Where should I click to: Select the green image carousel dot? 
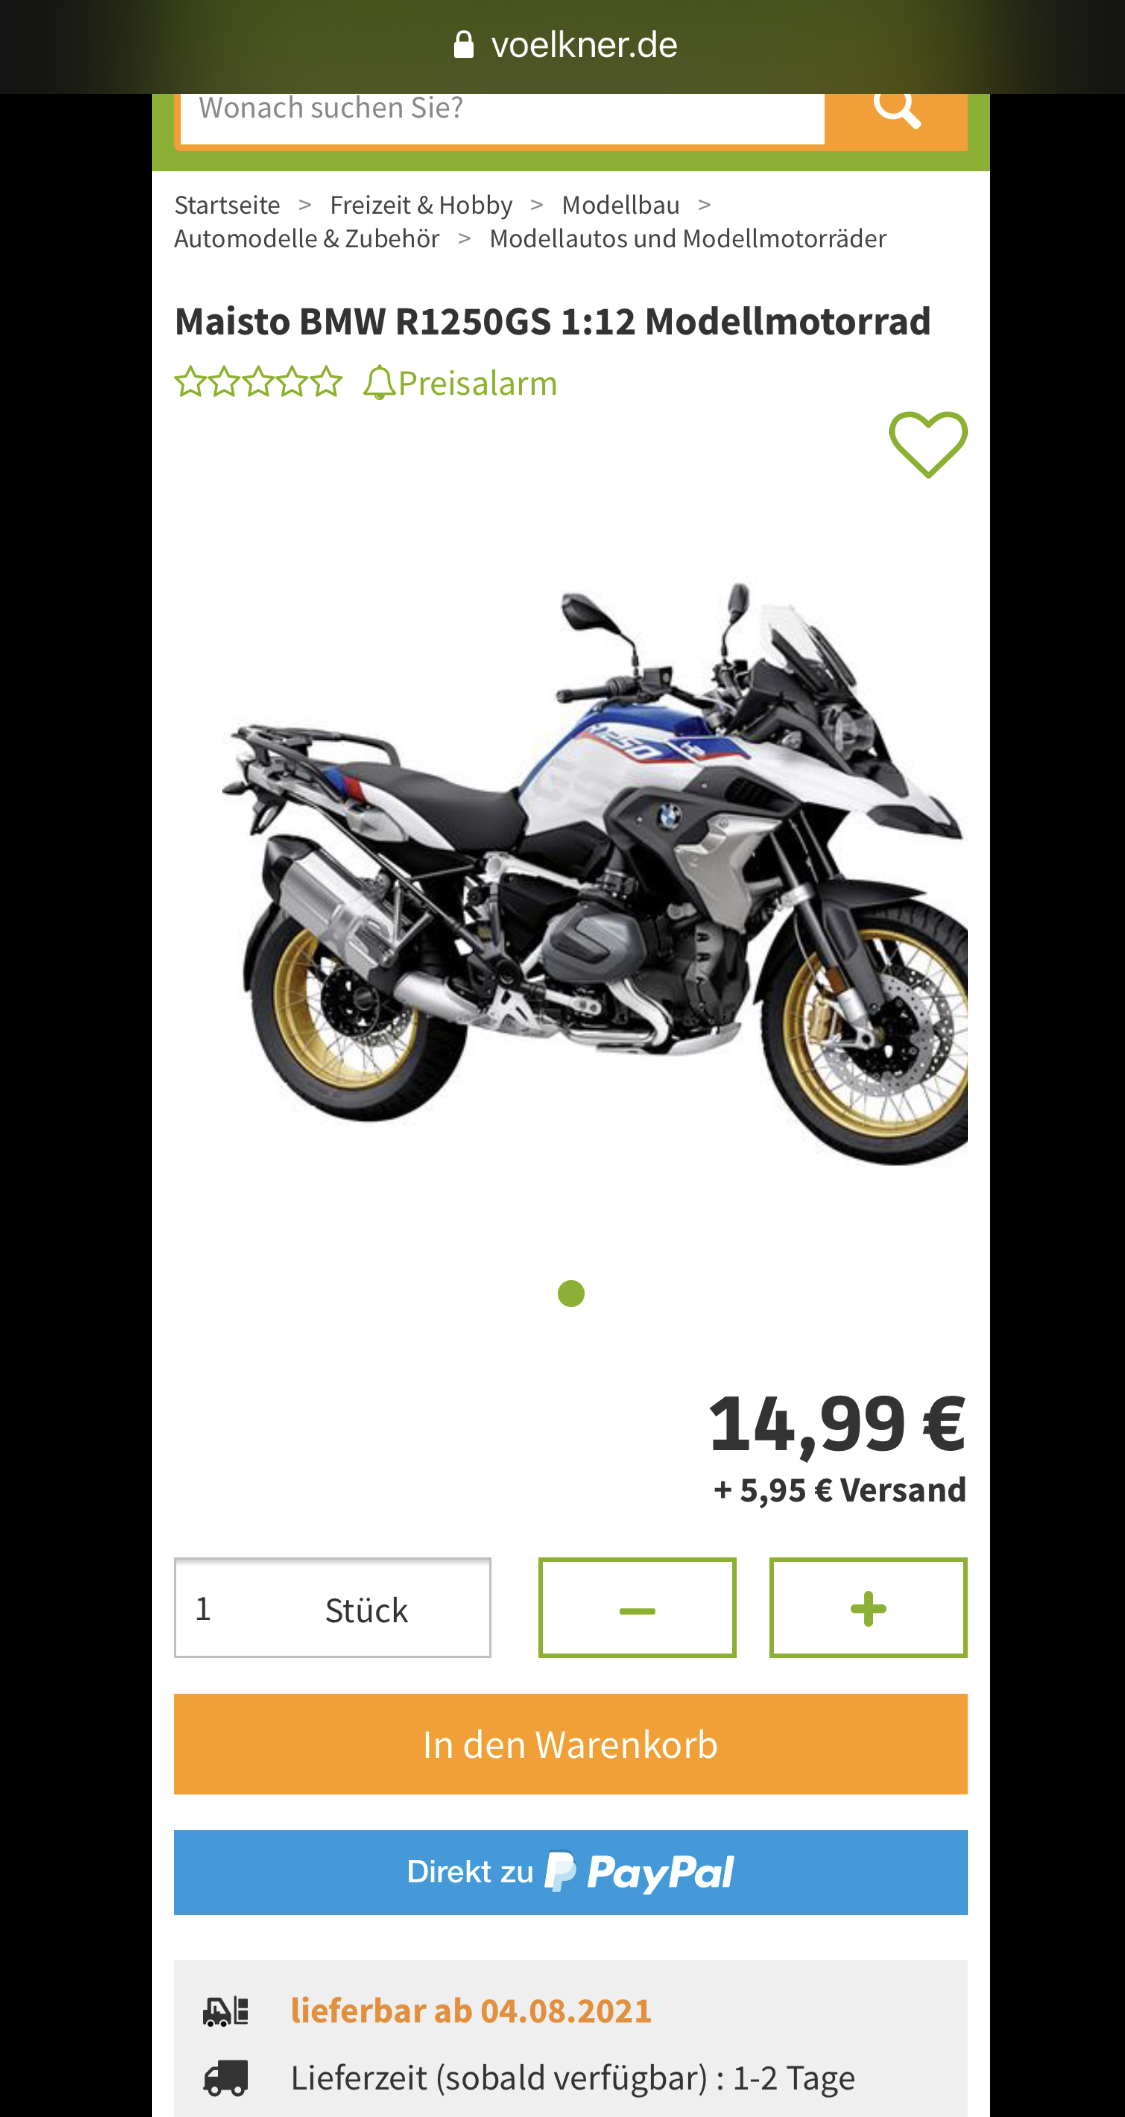(x=571, y=1294)
